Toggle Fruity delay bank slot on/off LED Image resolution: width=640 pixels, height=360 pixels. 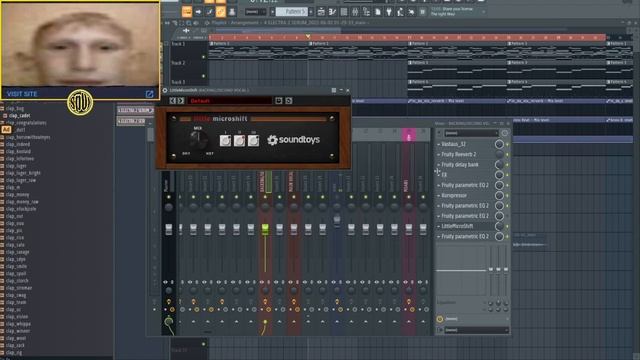507,165
